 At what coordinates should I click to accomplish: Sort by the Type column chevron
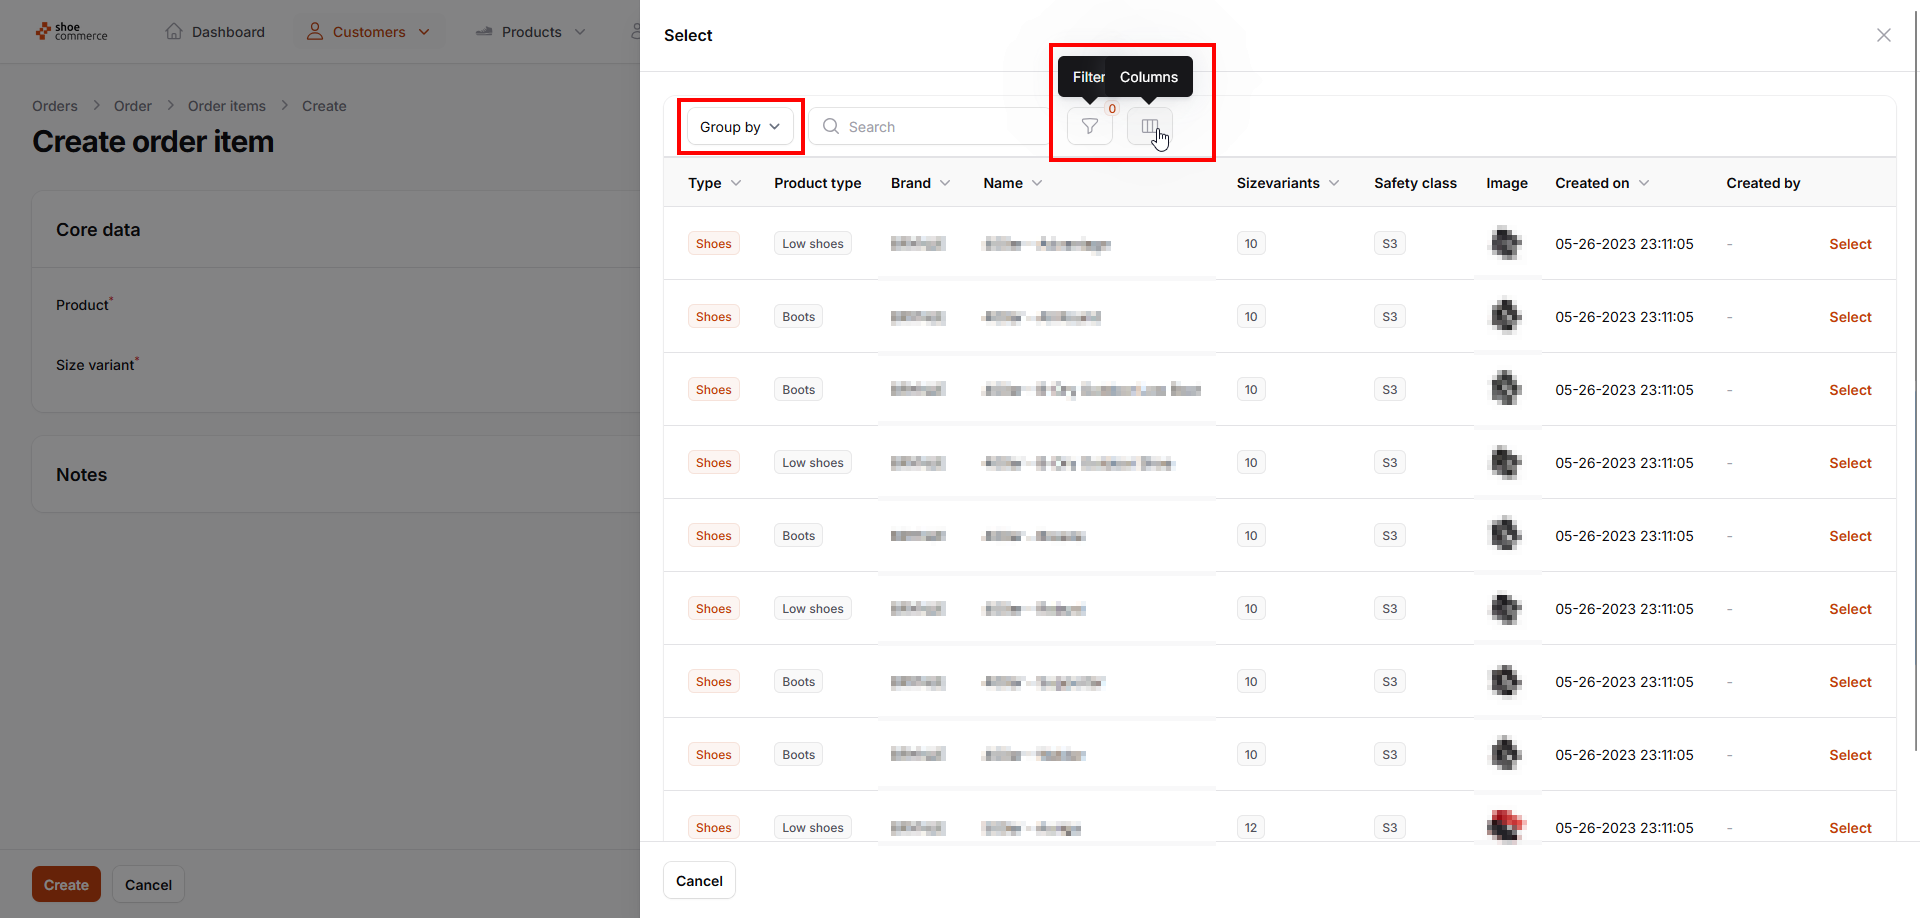[x=736, y=183]
